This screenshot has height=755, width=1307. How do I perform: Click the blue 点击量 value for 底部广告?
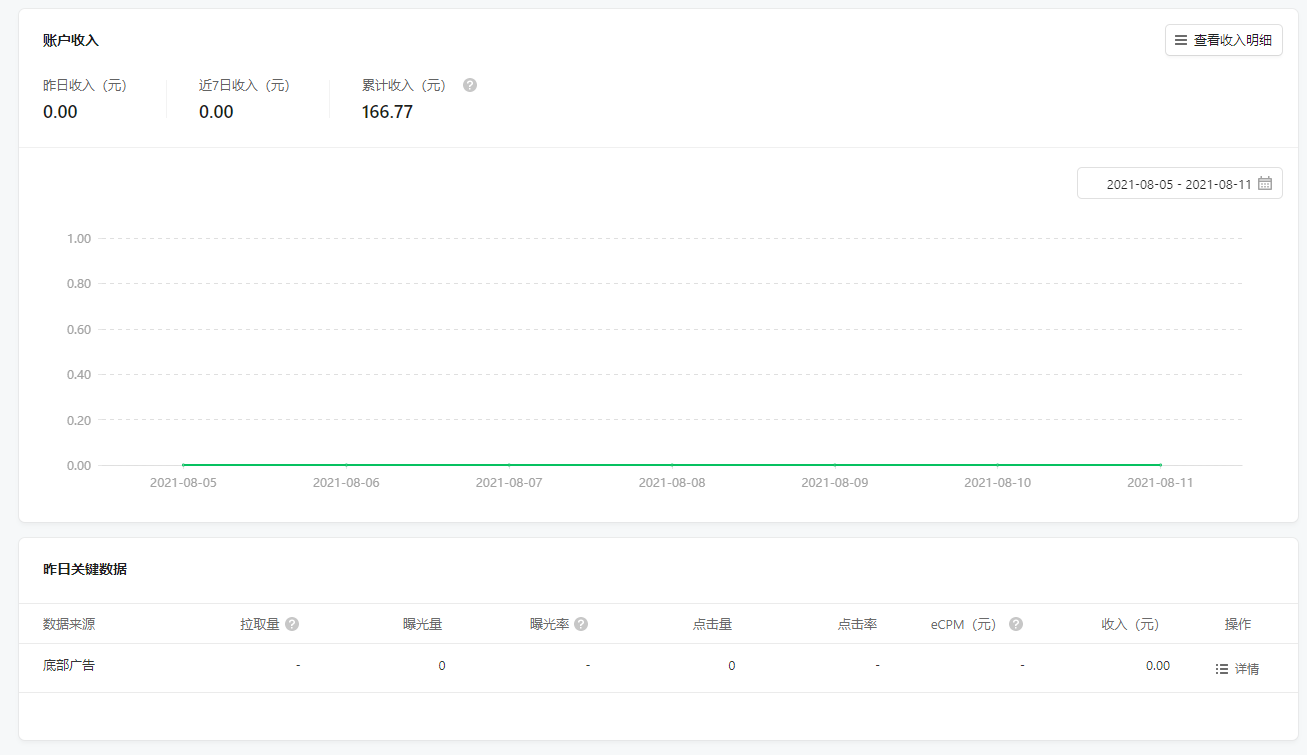732,666
